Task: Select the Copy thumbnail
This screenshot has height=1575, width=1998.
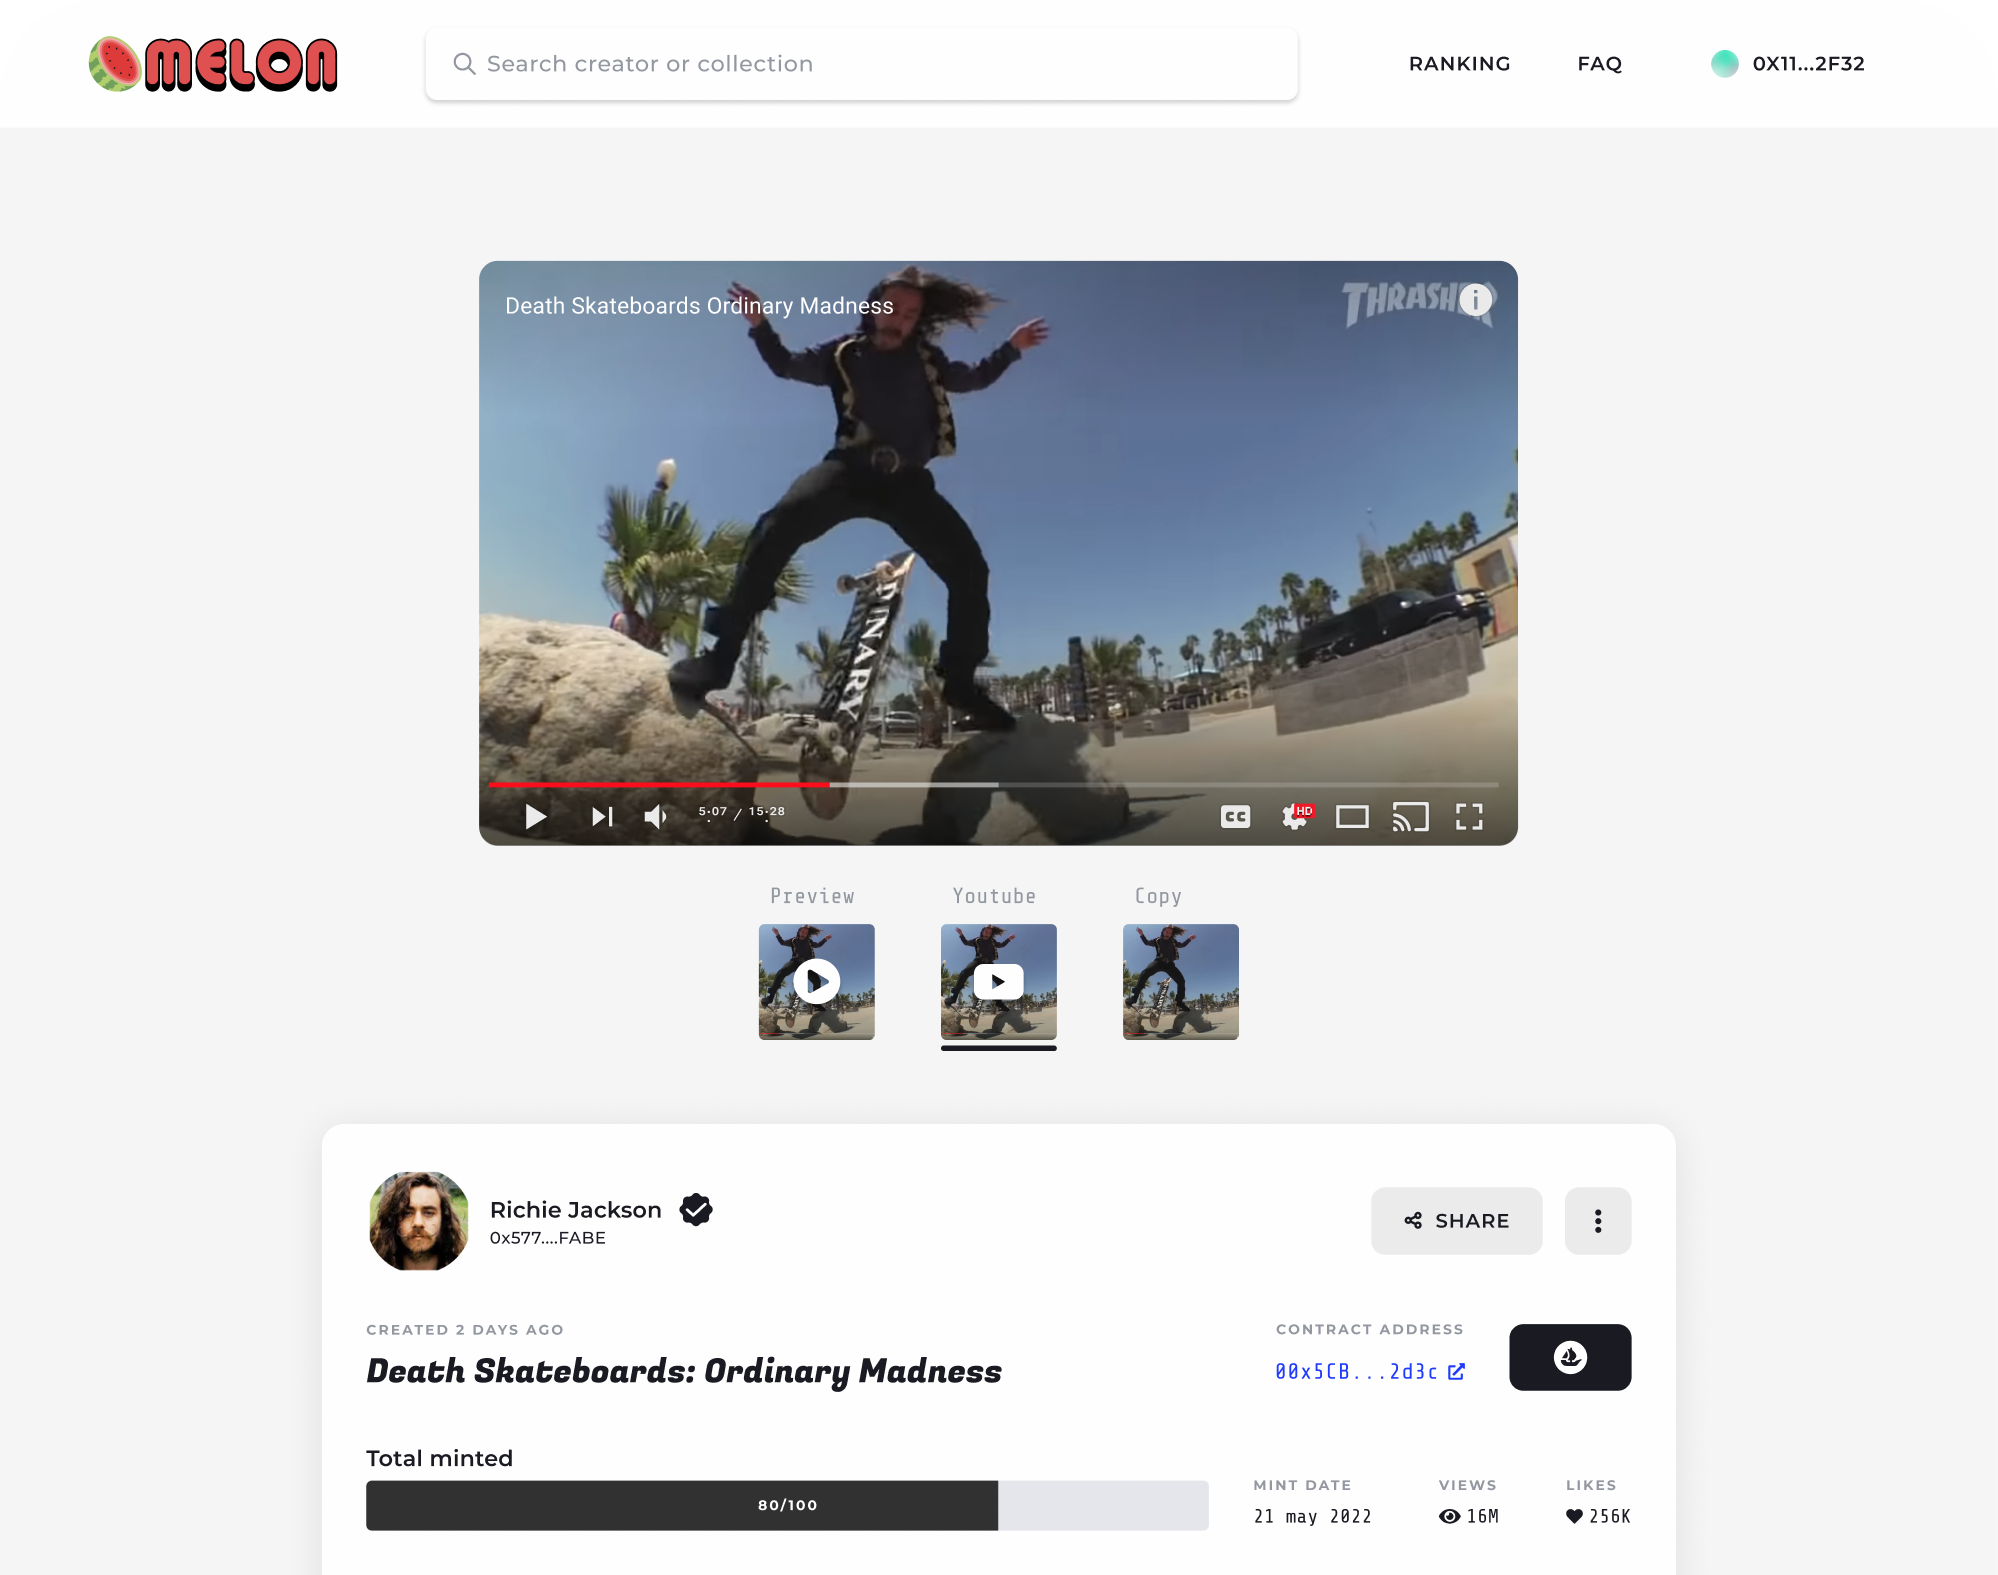Action: pos(1180,981)
